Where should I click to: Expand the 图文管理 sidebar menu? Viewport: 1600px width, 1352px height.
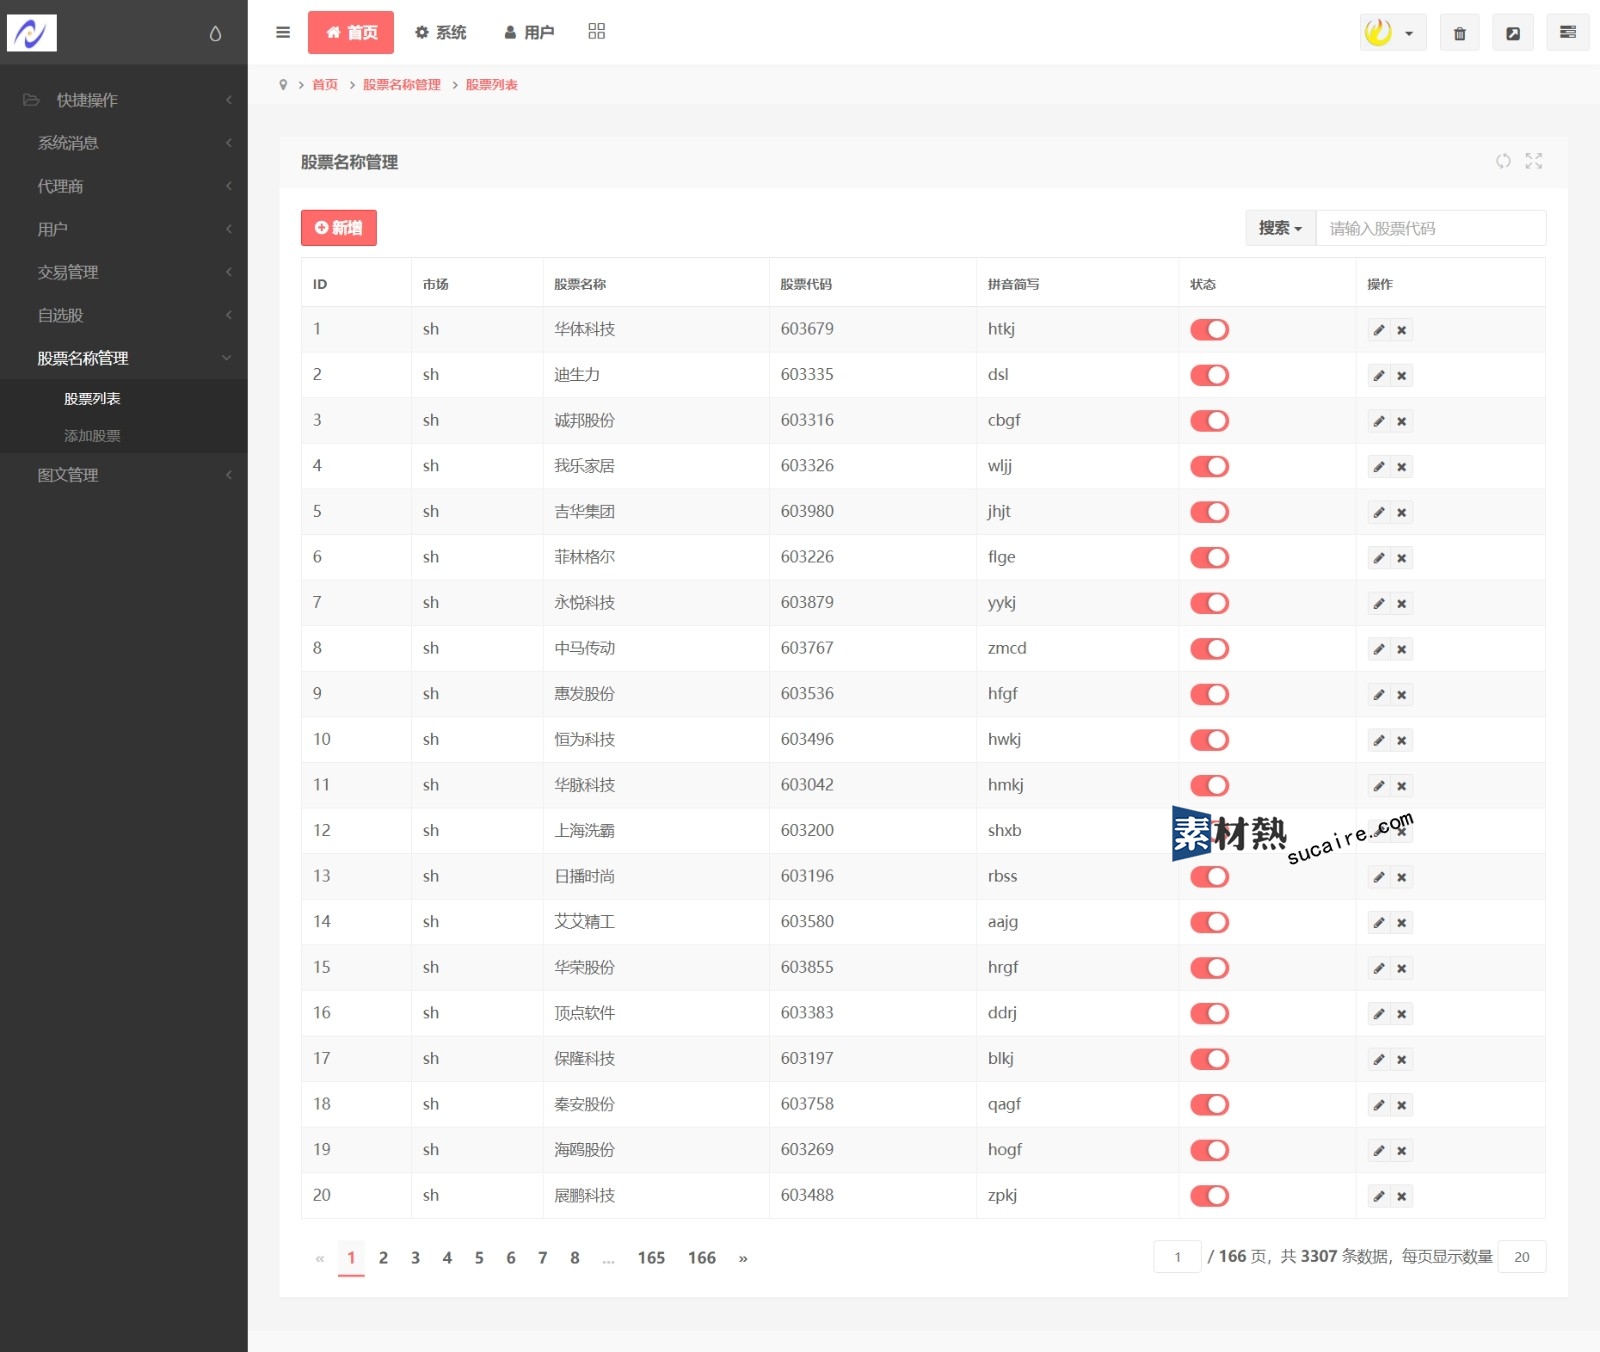124,475
